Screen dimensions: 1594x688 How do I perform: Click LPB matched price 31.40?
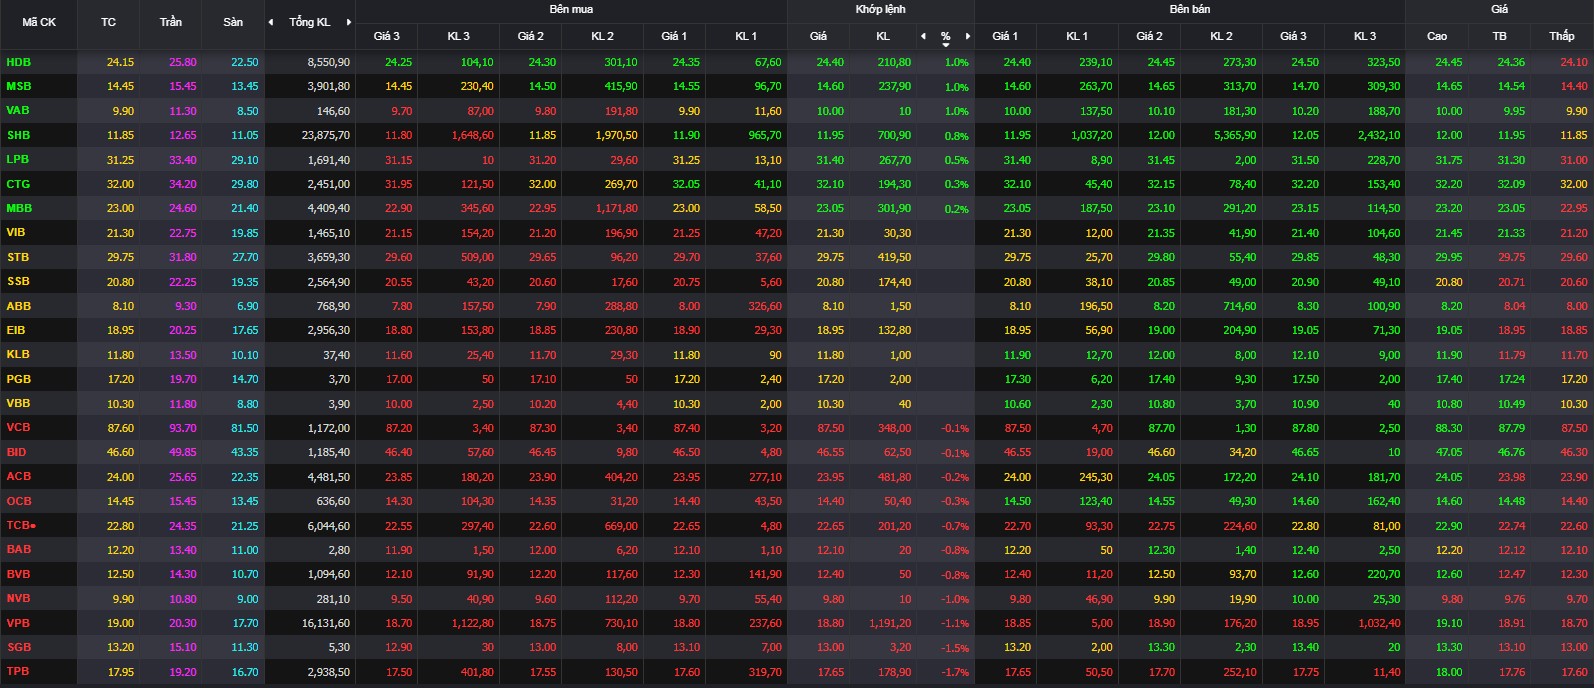coord(830,159)
